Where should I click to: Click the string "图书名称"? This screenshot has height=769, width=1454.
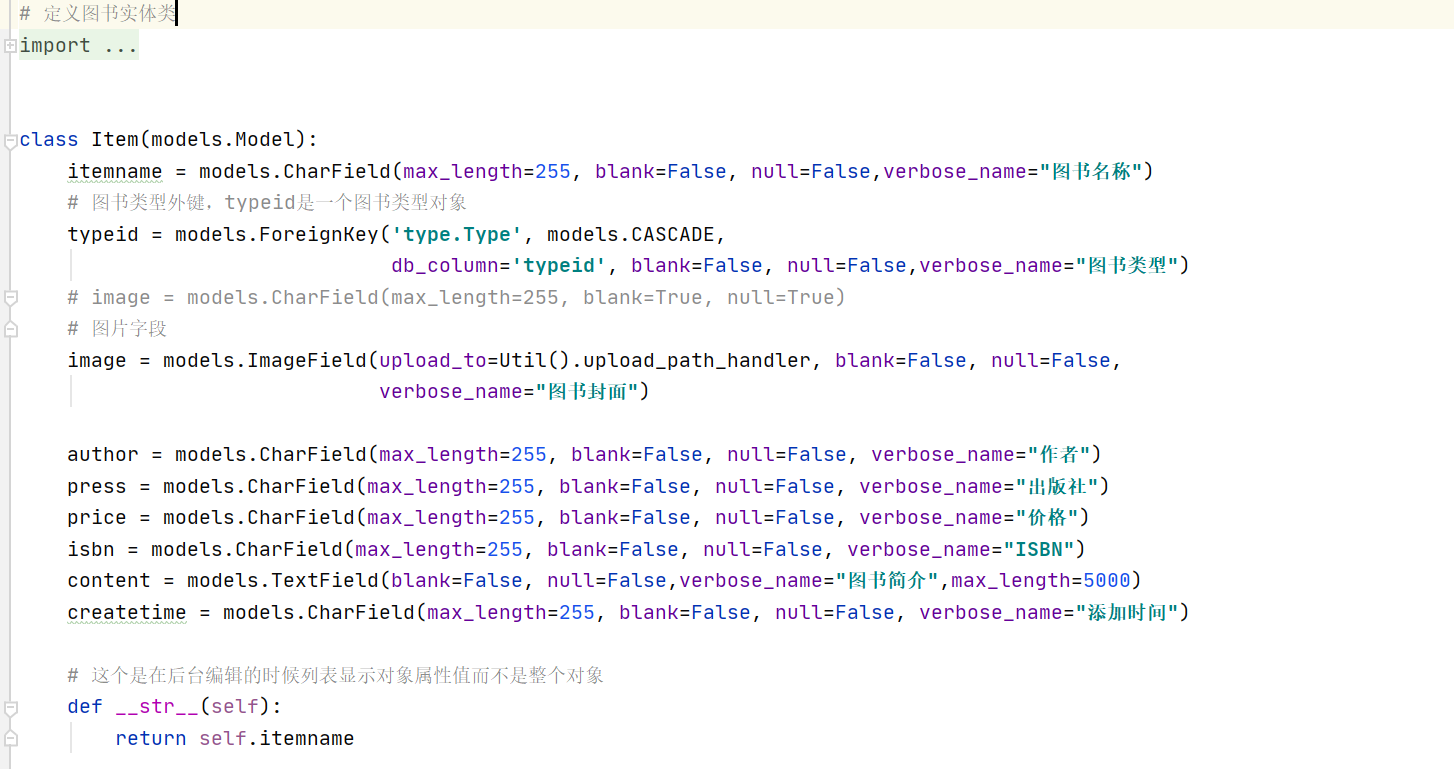click(x=1092, y=172)
